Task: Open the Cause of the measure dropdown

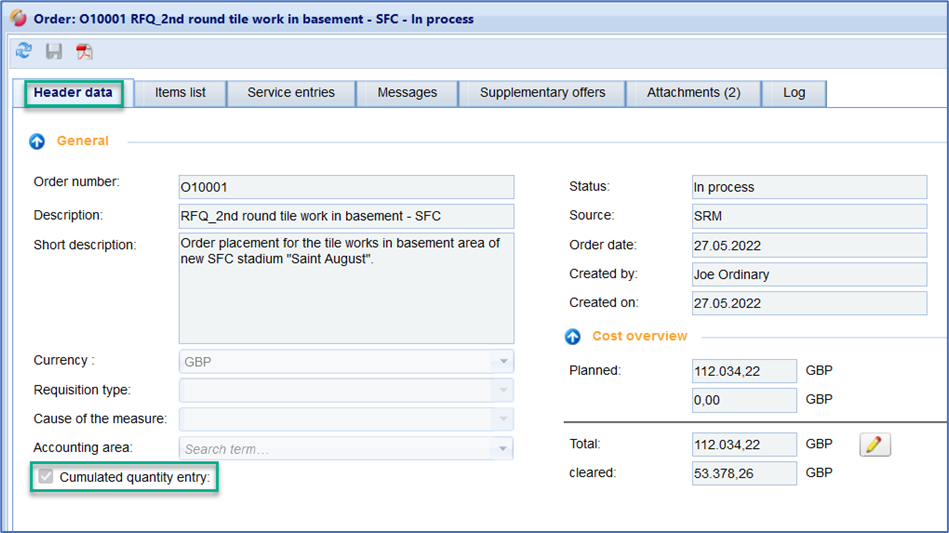Action: pyautogui.click(x=504, y=419)
